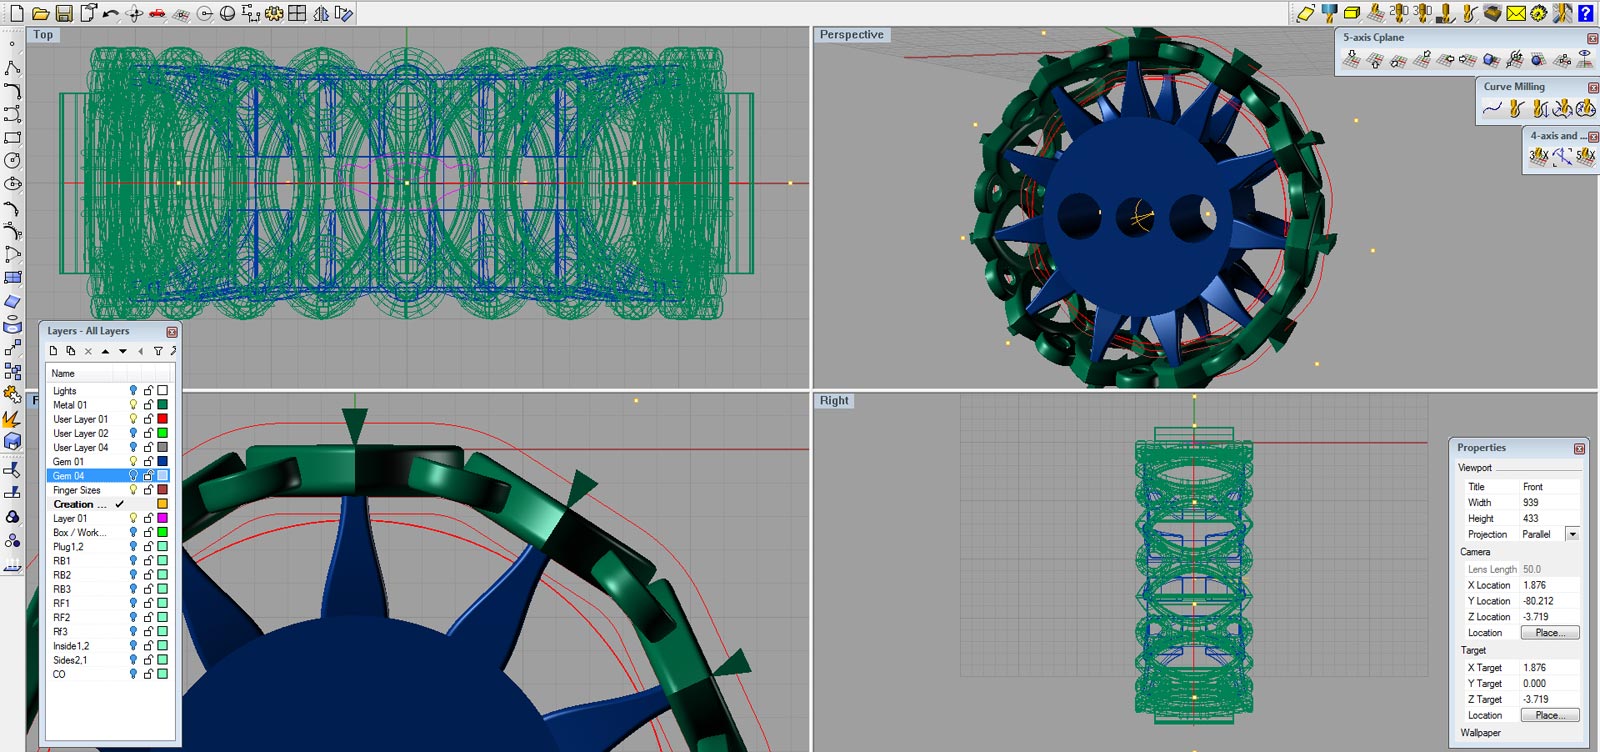
Task: Click the Place button for camera Location
Action: pyautogui.click(x=1549, y=633)
